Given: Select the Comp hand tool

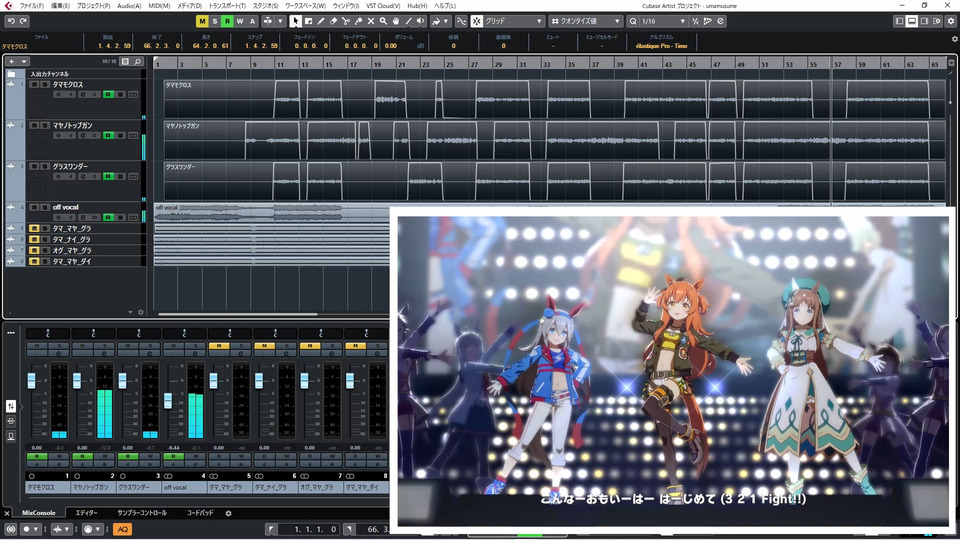Looking at the screenshot, I should click(396, 21).
